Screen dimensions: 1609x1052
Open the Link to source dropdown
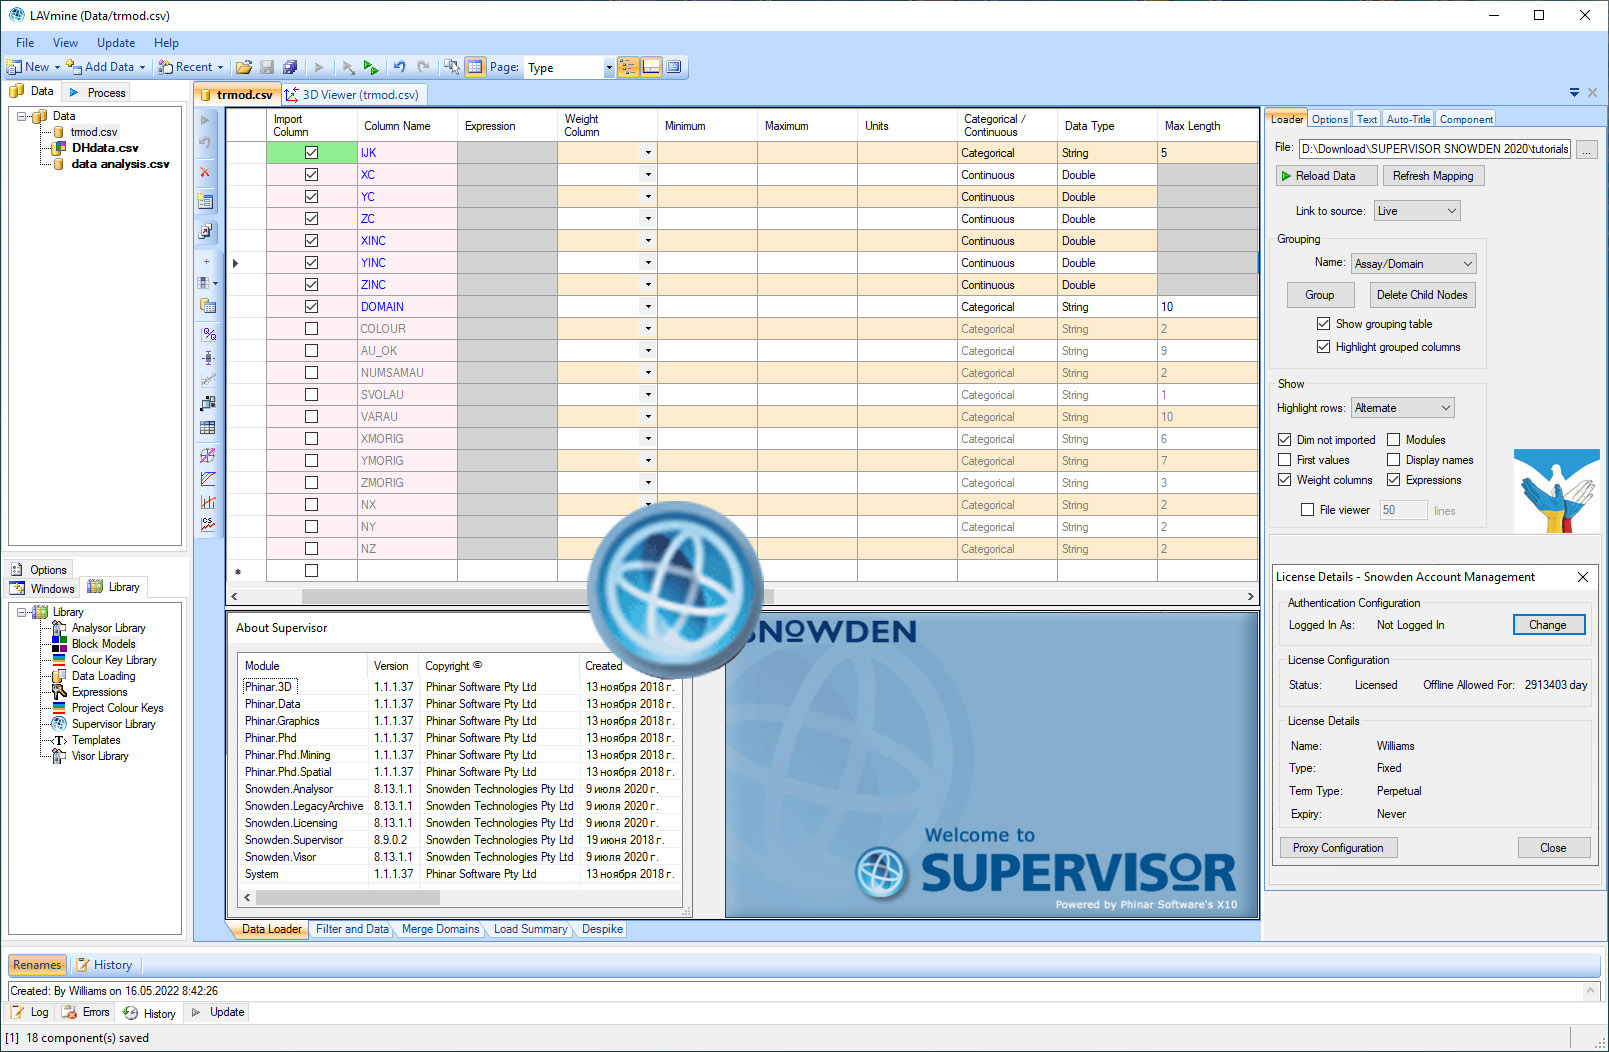pos(1417,211)
